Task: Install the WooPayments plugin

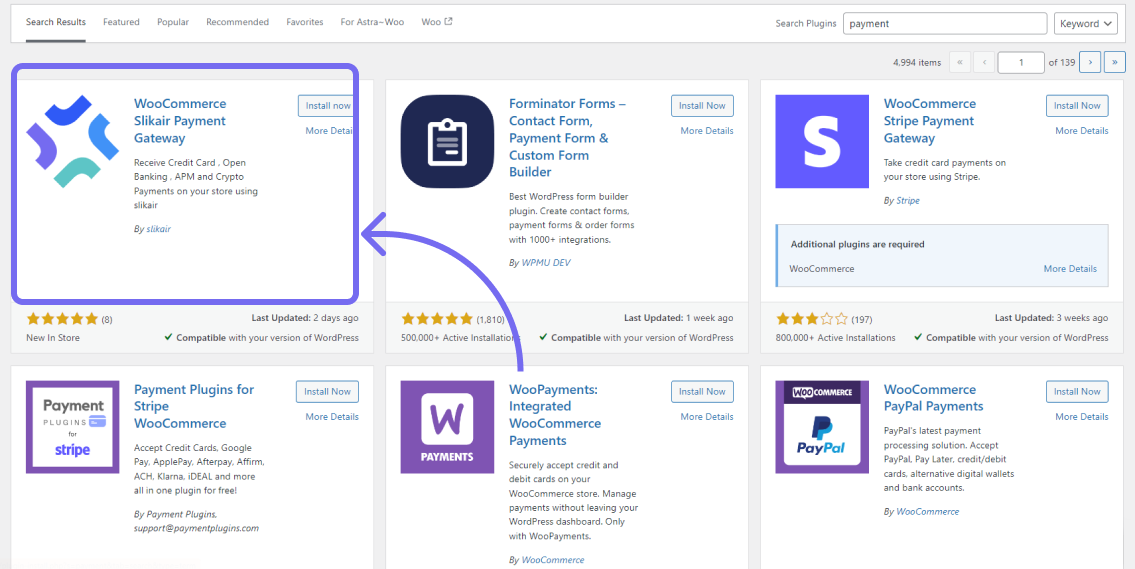Action: (702, 392)
